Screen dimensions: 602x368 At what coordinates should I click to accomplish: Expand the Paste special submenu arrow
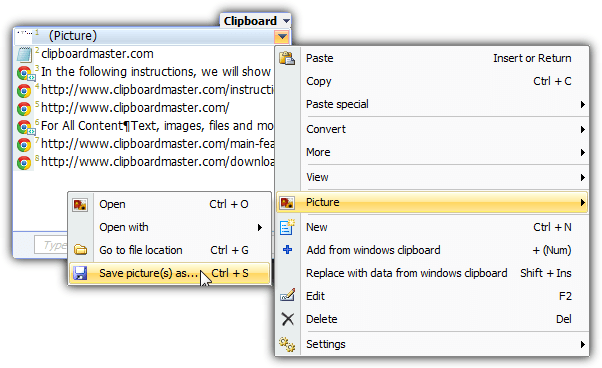point(582,104)
